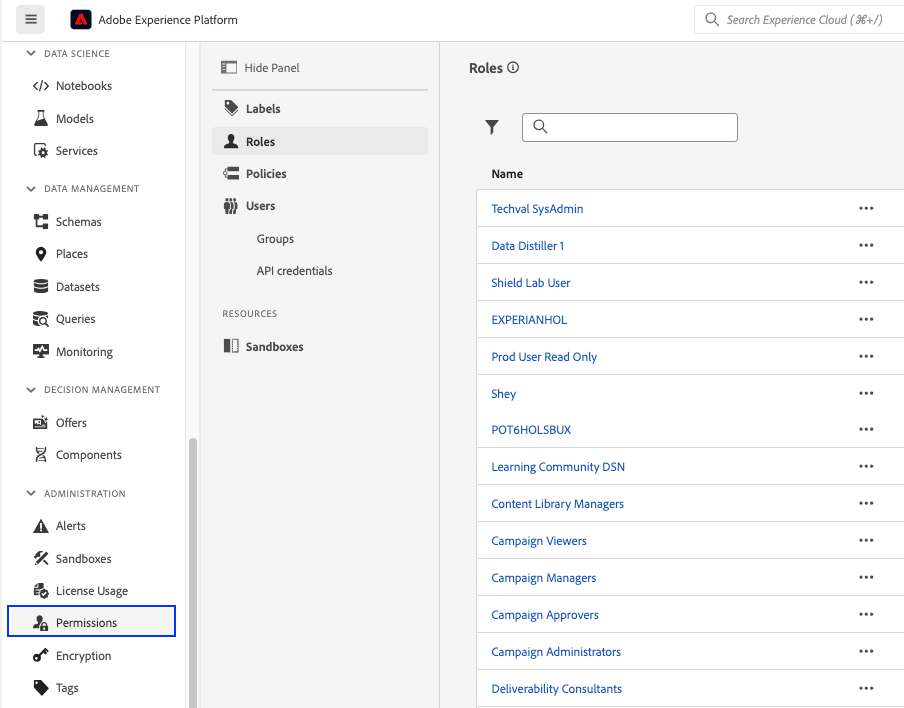Collapse the Data Management section
Image resolution: width=904 pixels, height=708 pixels.
(x=31, y=189)
